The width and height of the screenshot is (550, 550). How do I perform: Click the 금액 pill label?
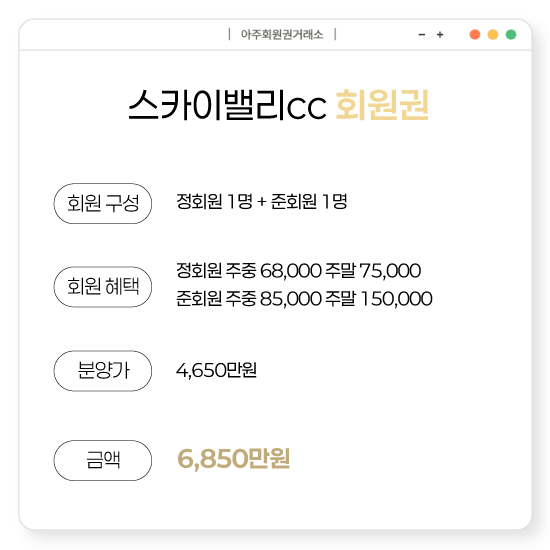103,460
